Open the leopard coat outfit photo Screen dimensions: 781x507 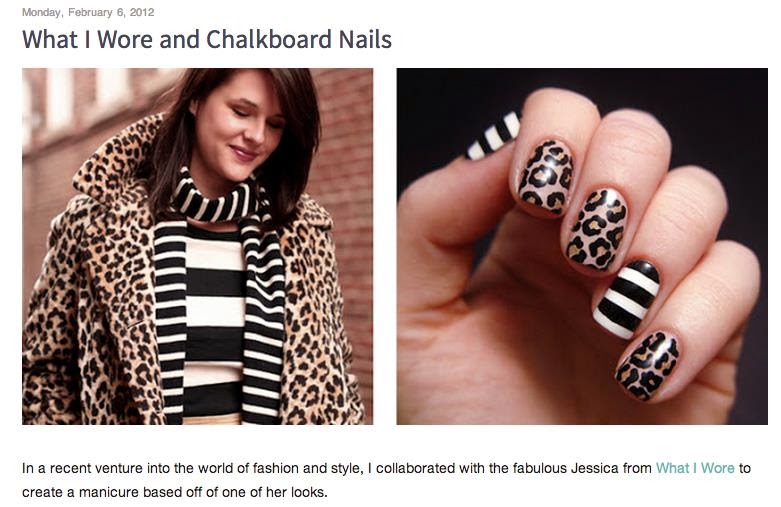click(x=197, y=246)
